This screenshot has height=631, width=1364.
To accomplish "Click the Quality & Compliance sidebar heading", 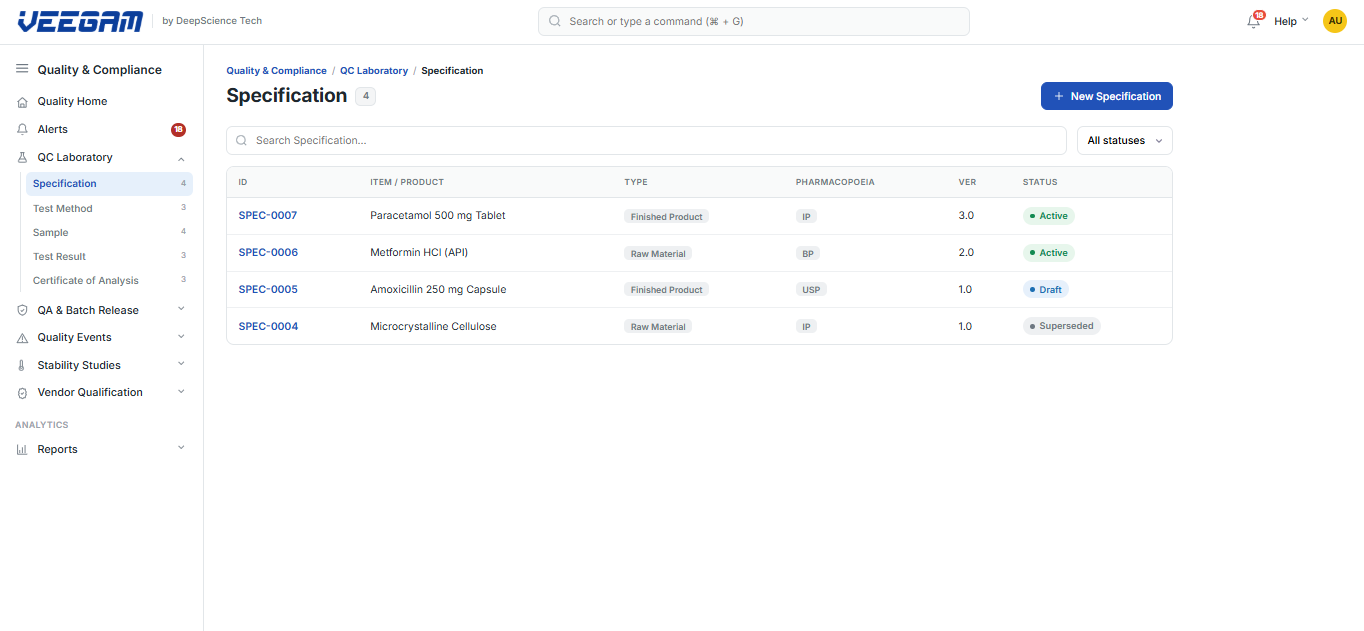I will tap(99, 70).
